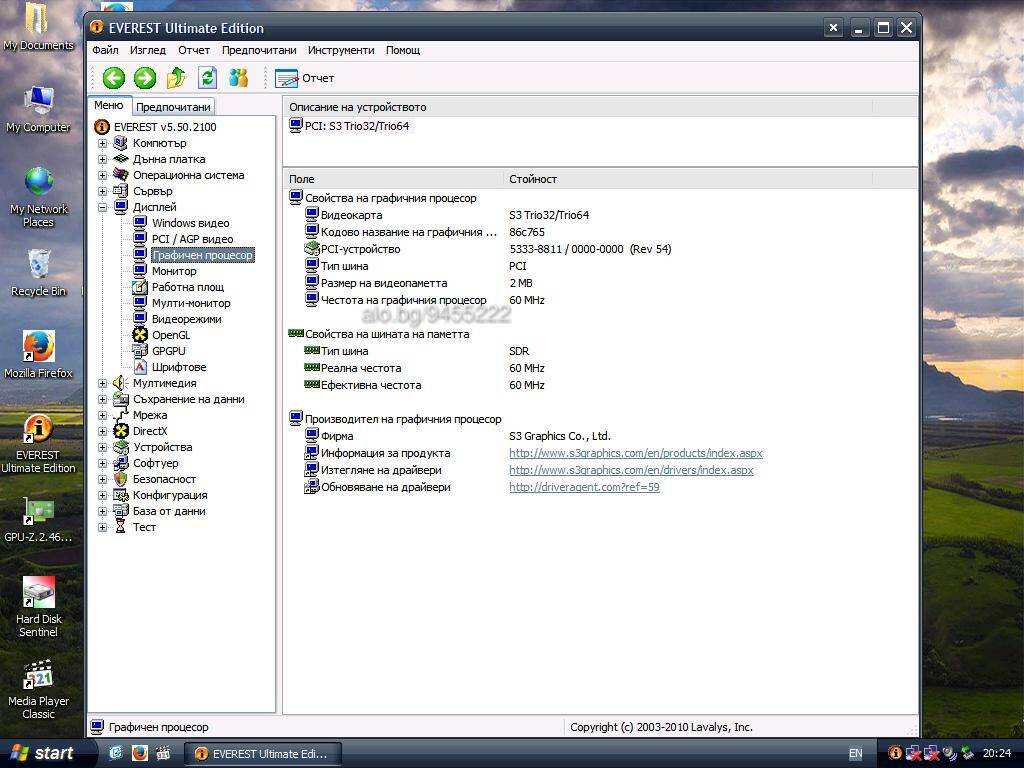Select PCI / AGP видео tree item
This screenshot has height=768, width=1024.
192,239
